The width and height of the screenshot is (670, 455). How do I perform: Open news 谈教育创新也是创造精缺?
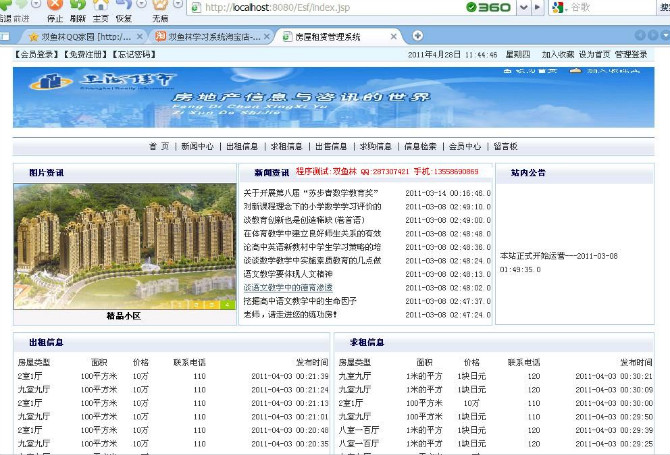[304, 220]
